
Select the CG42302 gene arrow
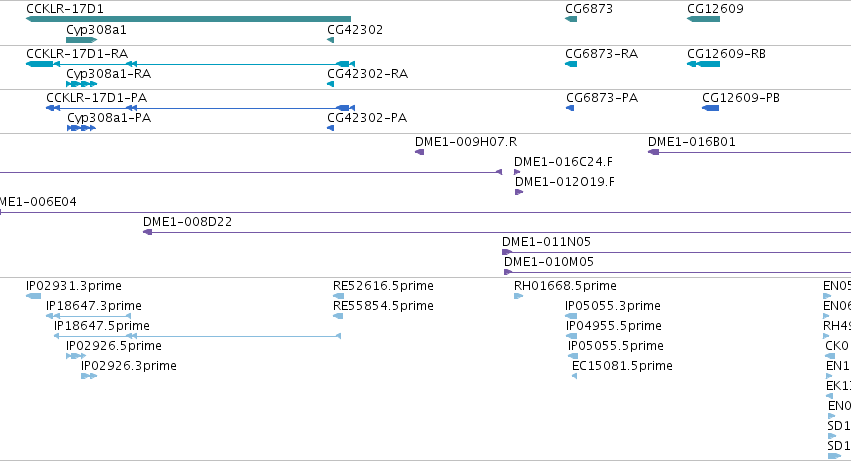pyautogui.click(x=331, y=40)
